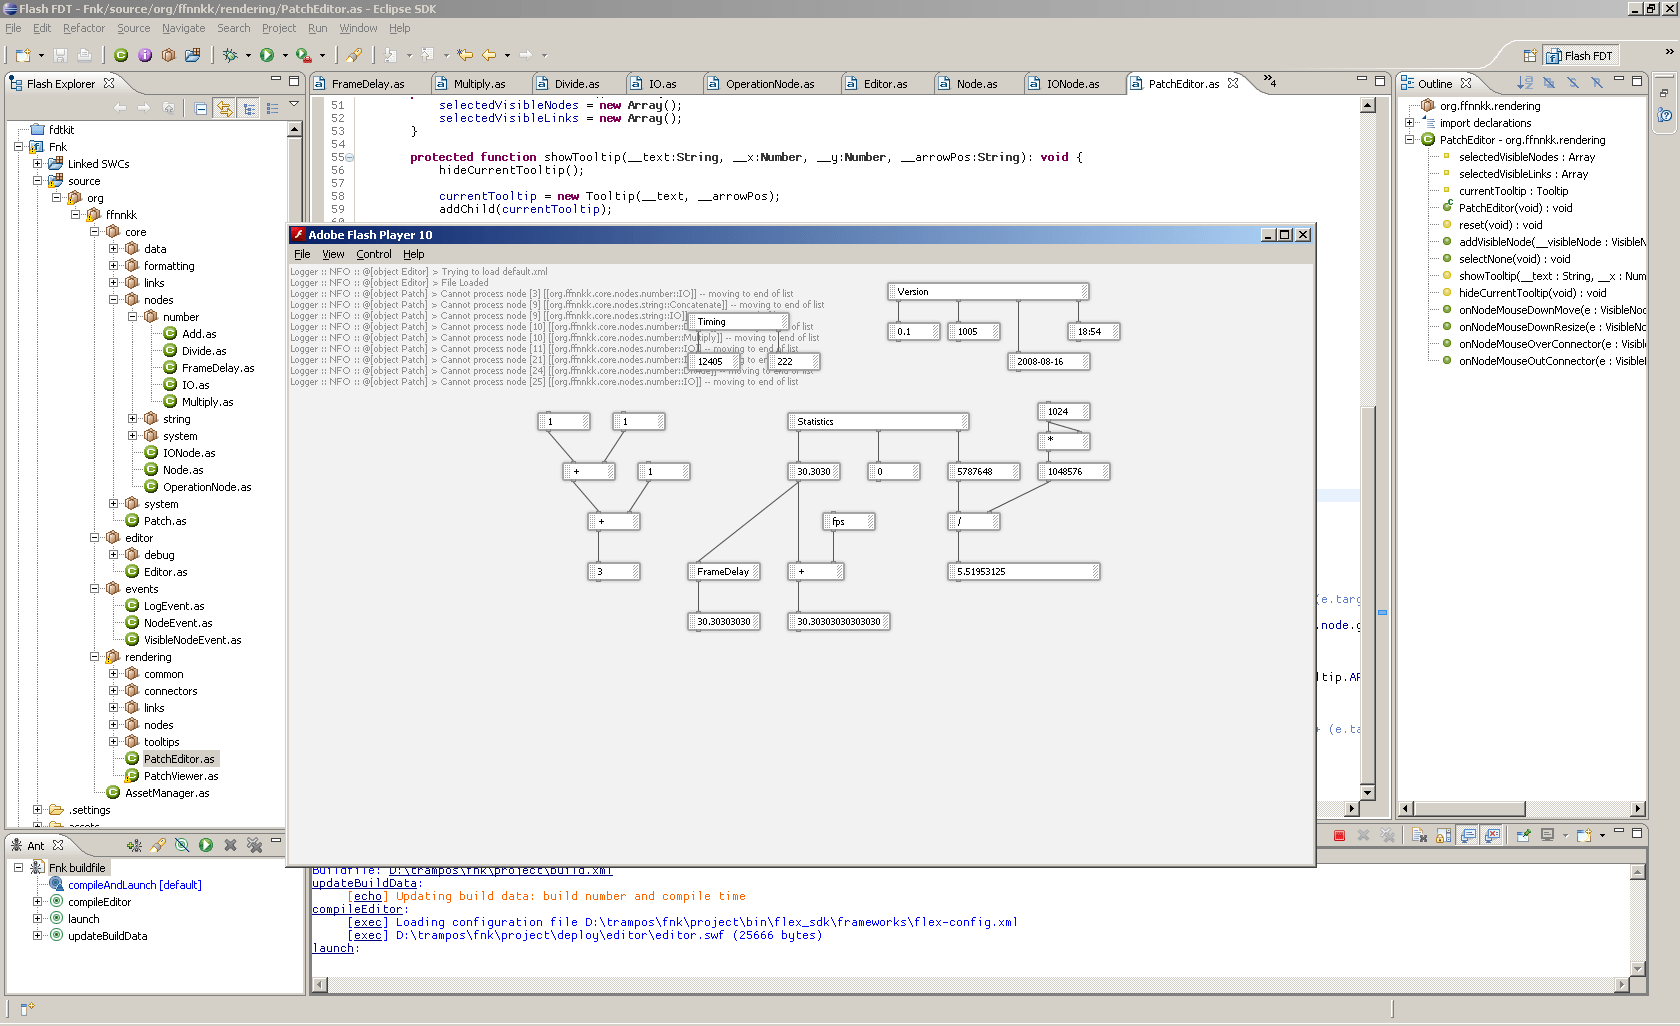The height and width of the screenshot is (1026, 1680).
Task: Click Clear Console icon in console toolbar
Action: [1419, 835]
